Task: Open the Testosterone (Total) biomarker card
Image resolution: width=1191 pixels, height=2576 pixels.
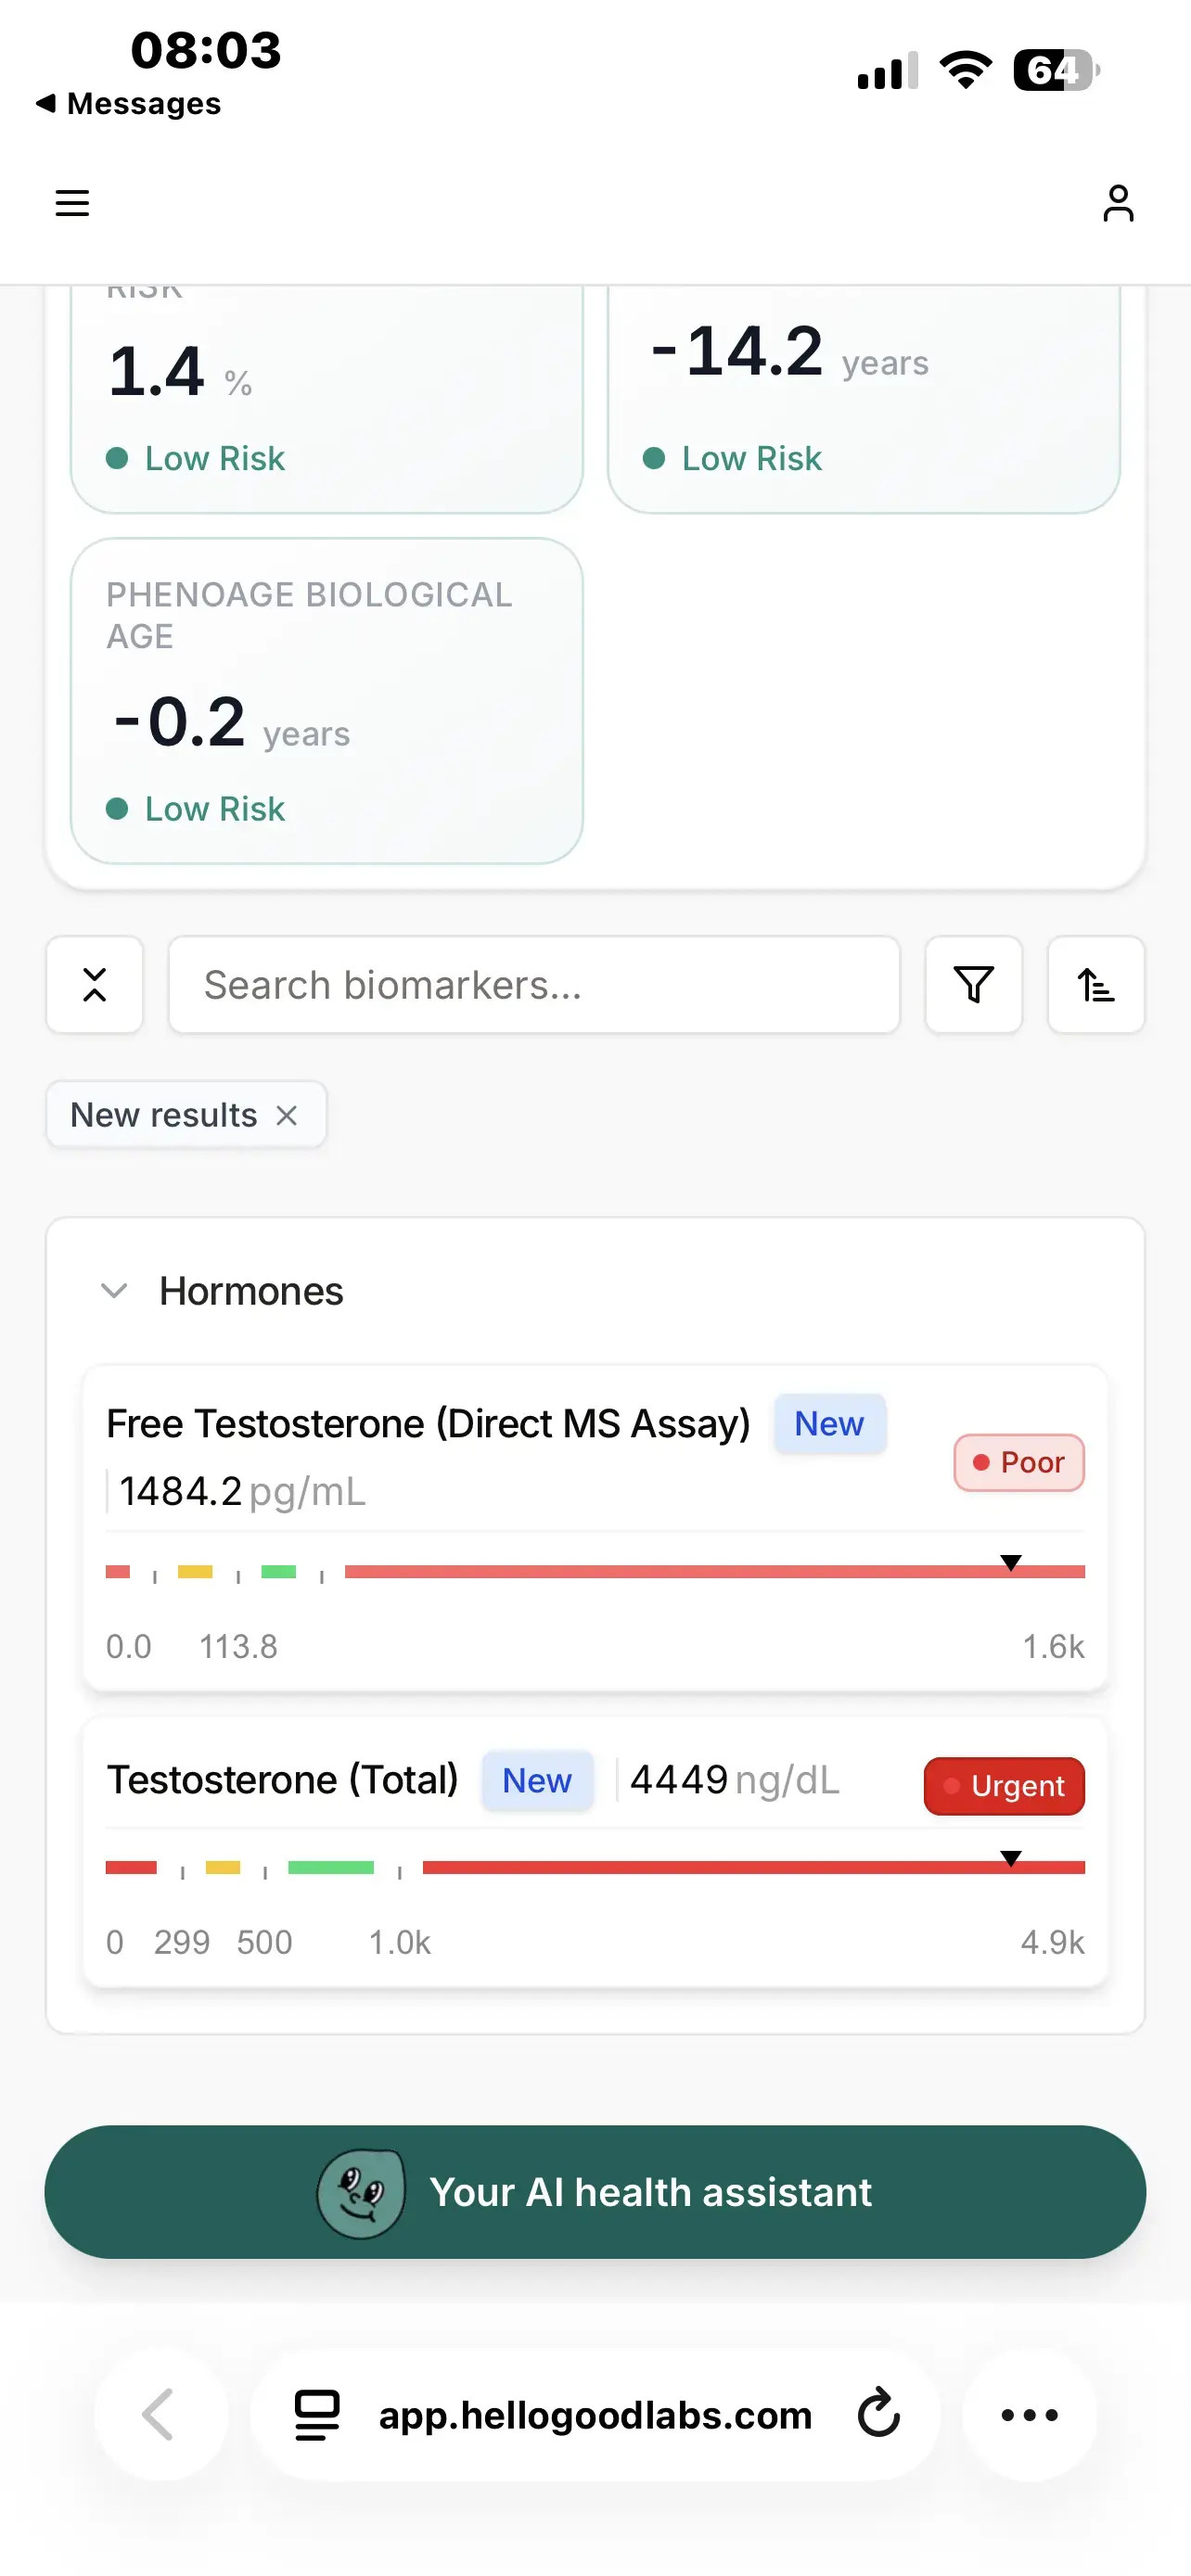Action: [283, 1780]
